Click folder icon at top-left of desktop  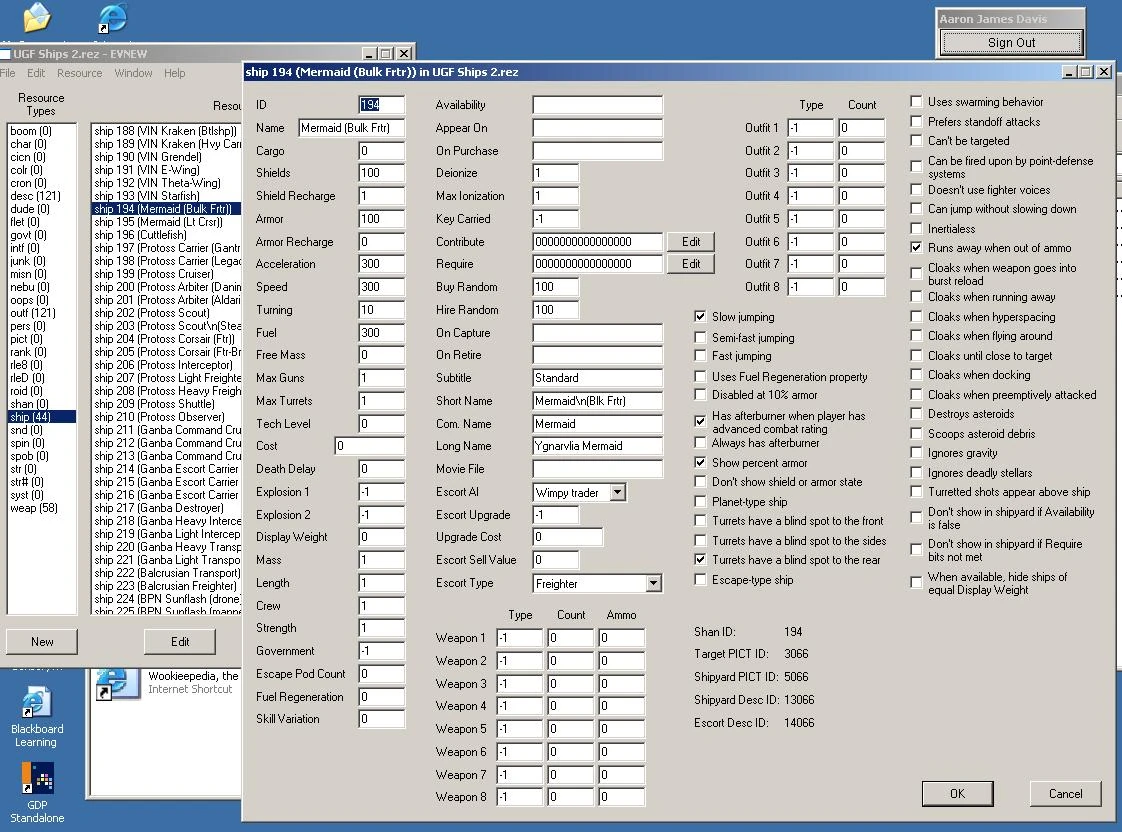coord(36,17)
